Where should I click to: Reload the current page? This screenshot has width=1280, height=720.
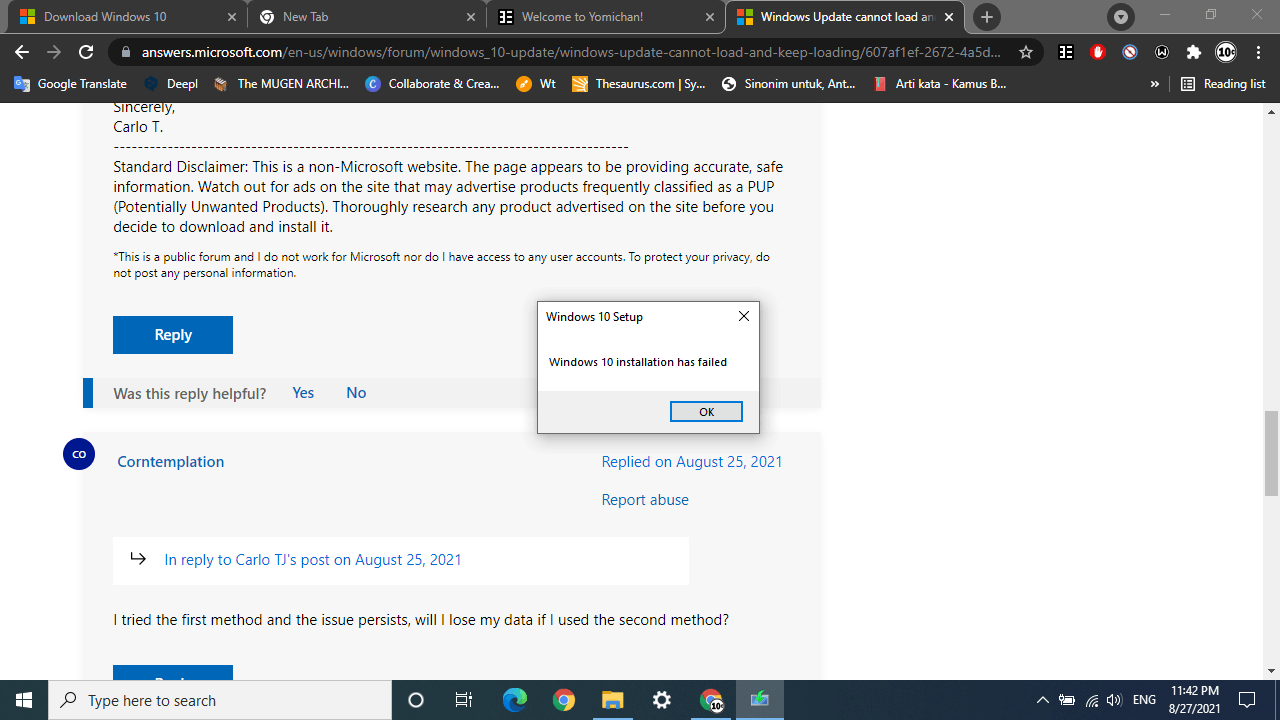point(86,52)
